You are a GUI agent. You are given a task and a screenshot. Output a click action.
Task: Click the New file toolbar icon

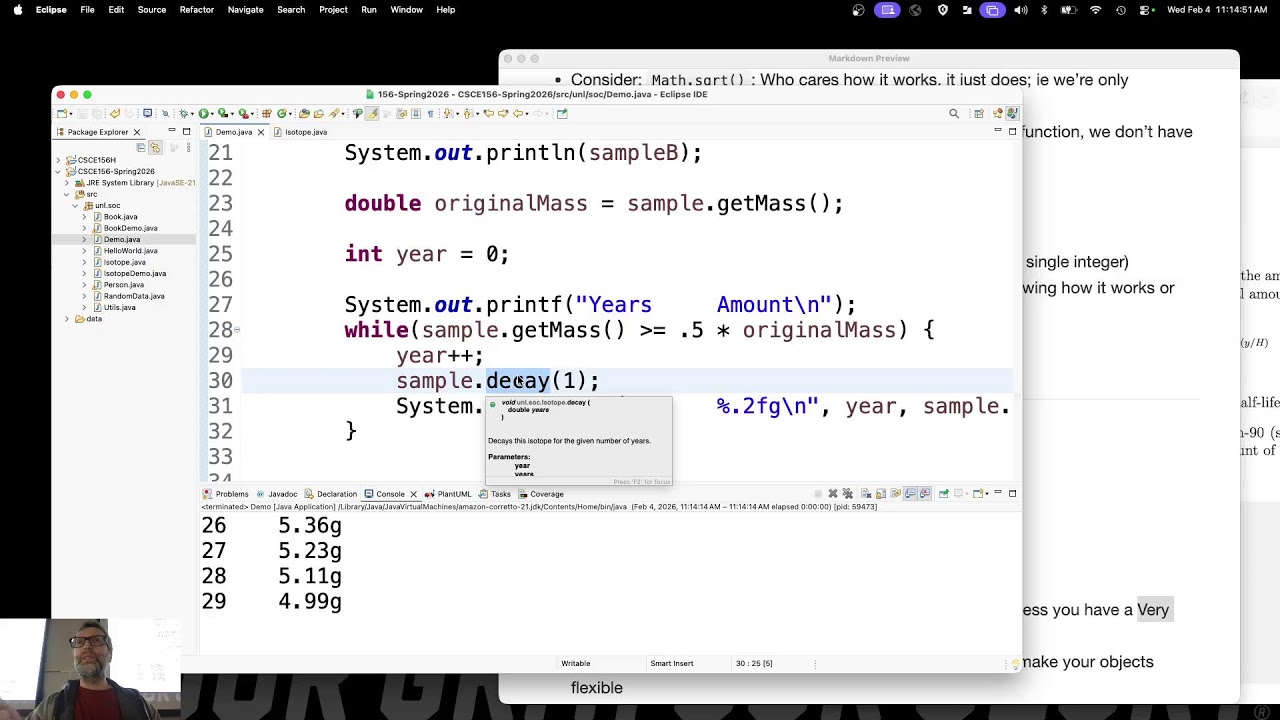pos(62,113)
